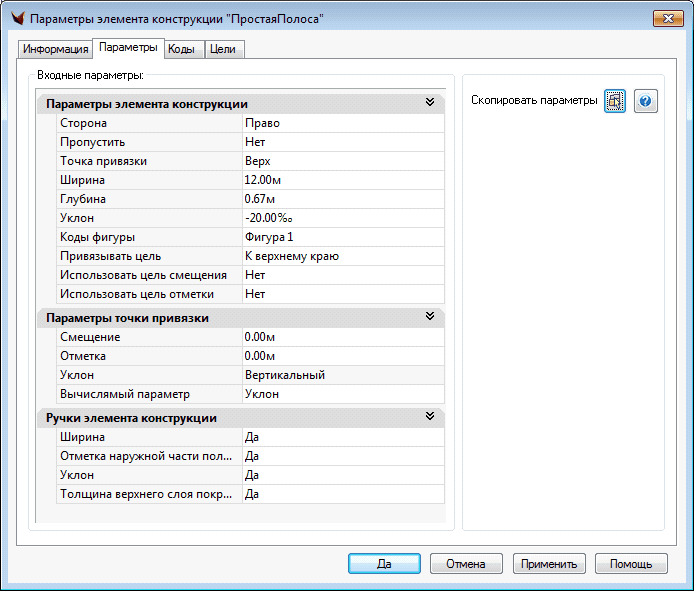
Task: Collapse the Параметры точки привязки section
Action: pyautogui.click(x=430, y=317)
